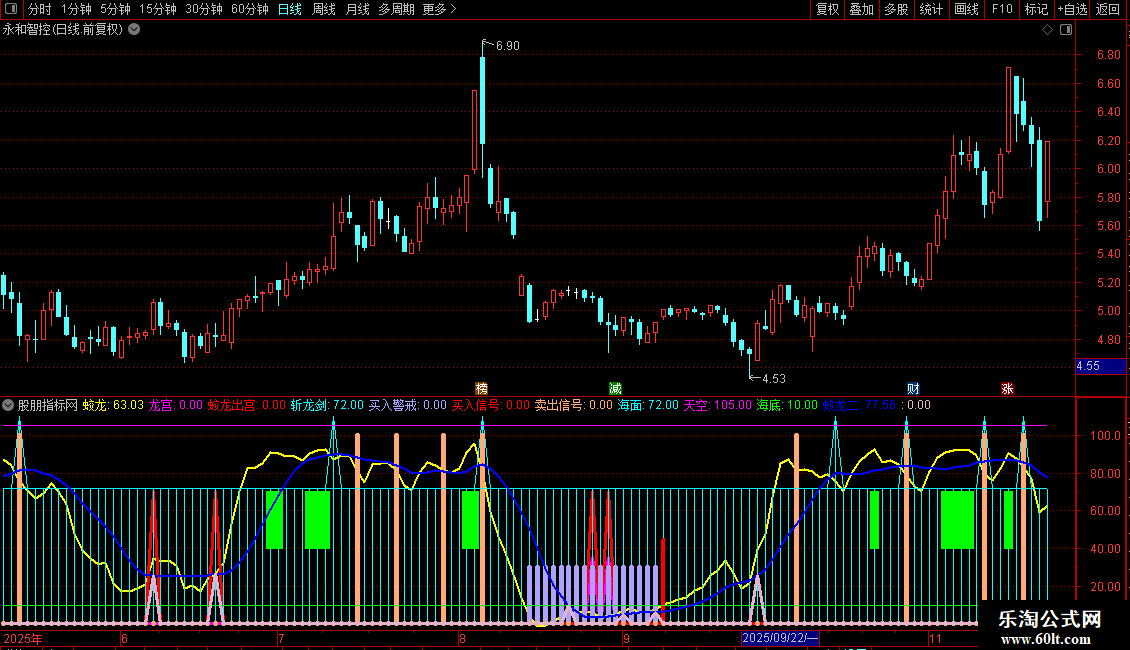Click the 4.55 price tag on axis
The width and height of the screenshot is (1130, 650).
(1100, 366)
